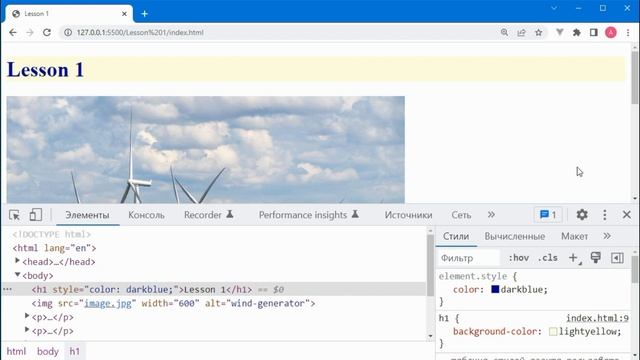Open the Recorder tab
The width and height of the screenshot is (640, 360).
[209, 215]
